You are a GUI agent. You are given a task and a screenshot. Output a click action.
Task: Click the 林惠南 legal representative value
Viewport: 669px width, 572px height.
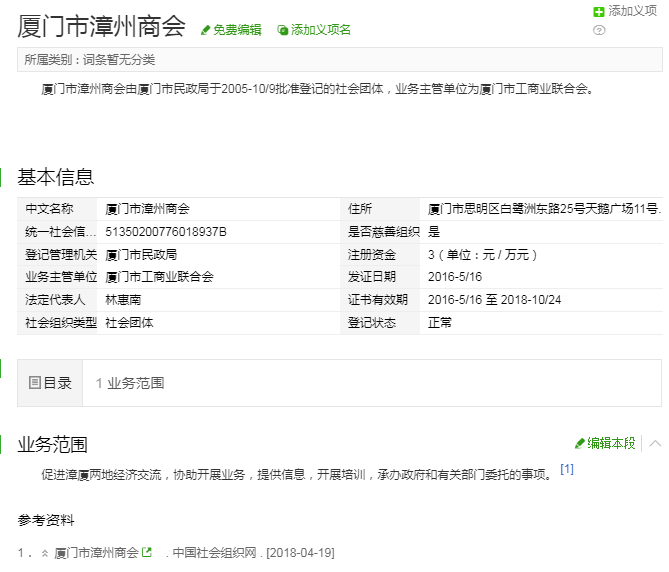[123, 300]
